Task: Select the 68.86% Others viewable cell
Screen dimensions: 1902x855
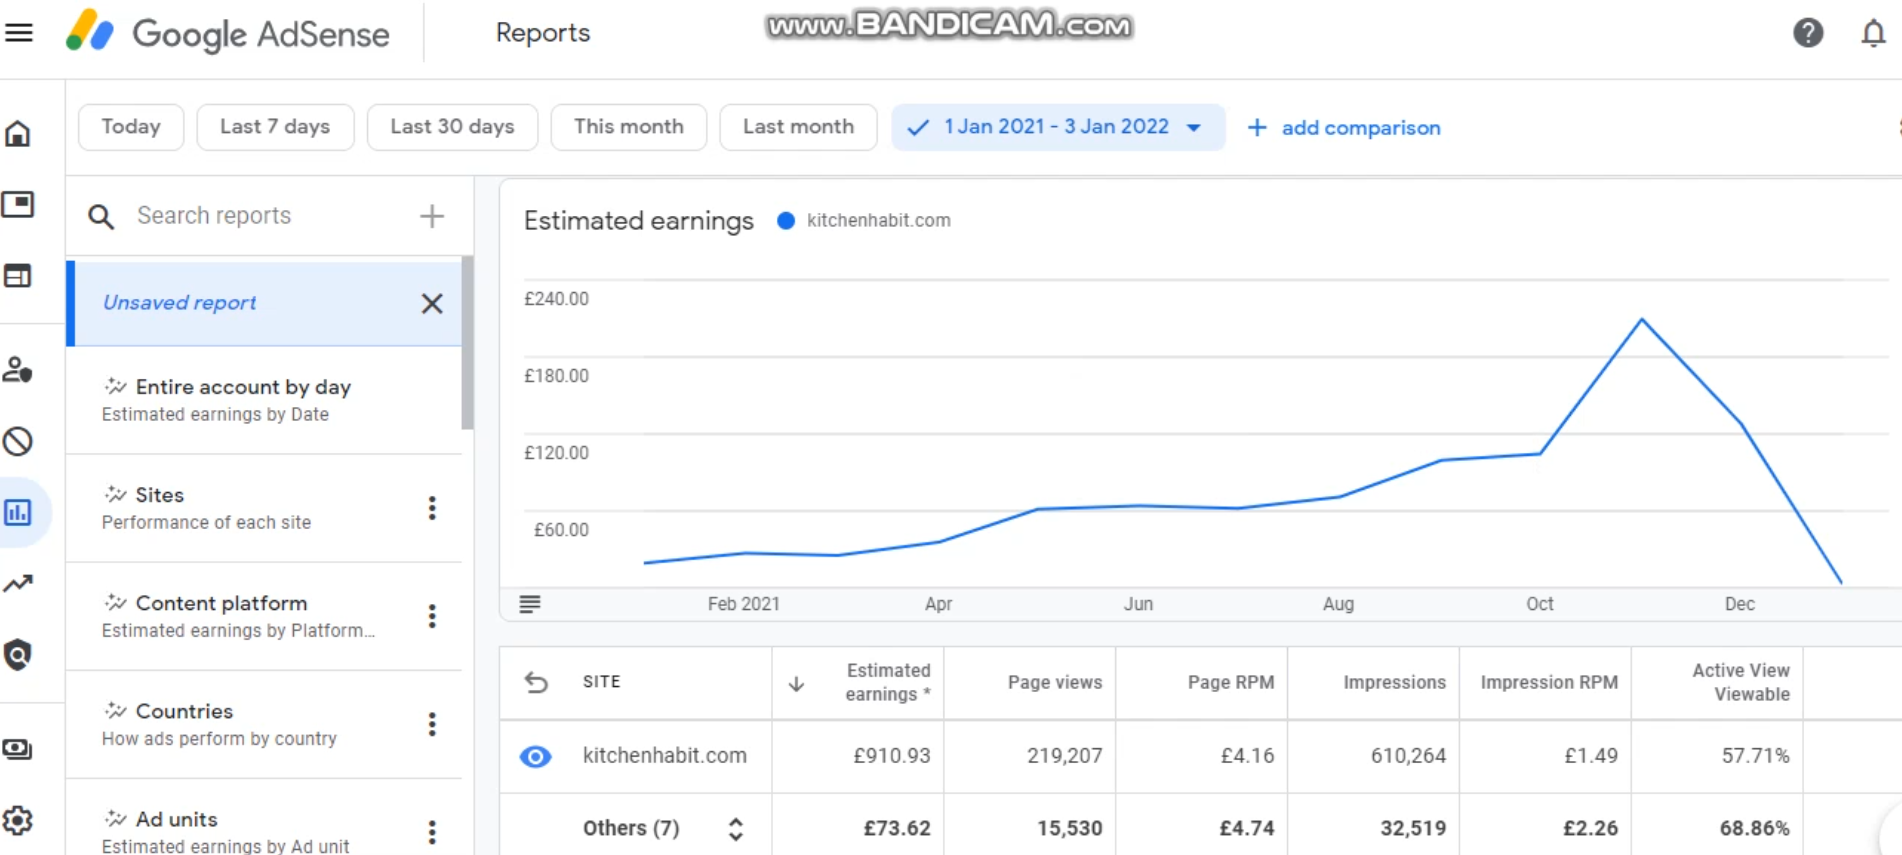Action: [1756, 829]
